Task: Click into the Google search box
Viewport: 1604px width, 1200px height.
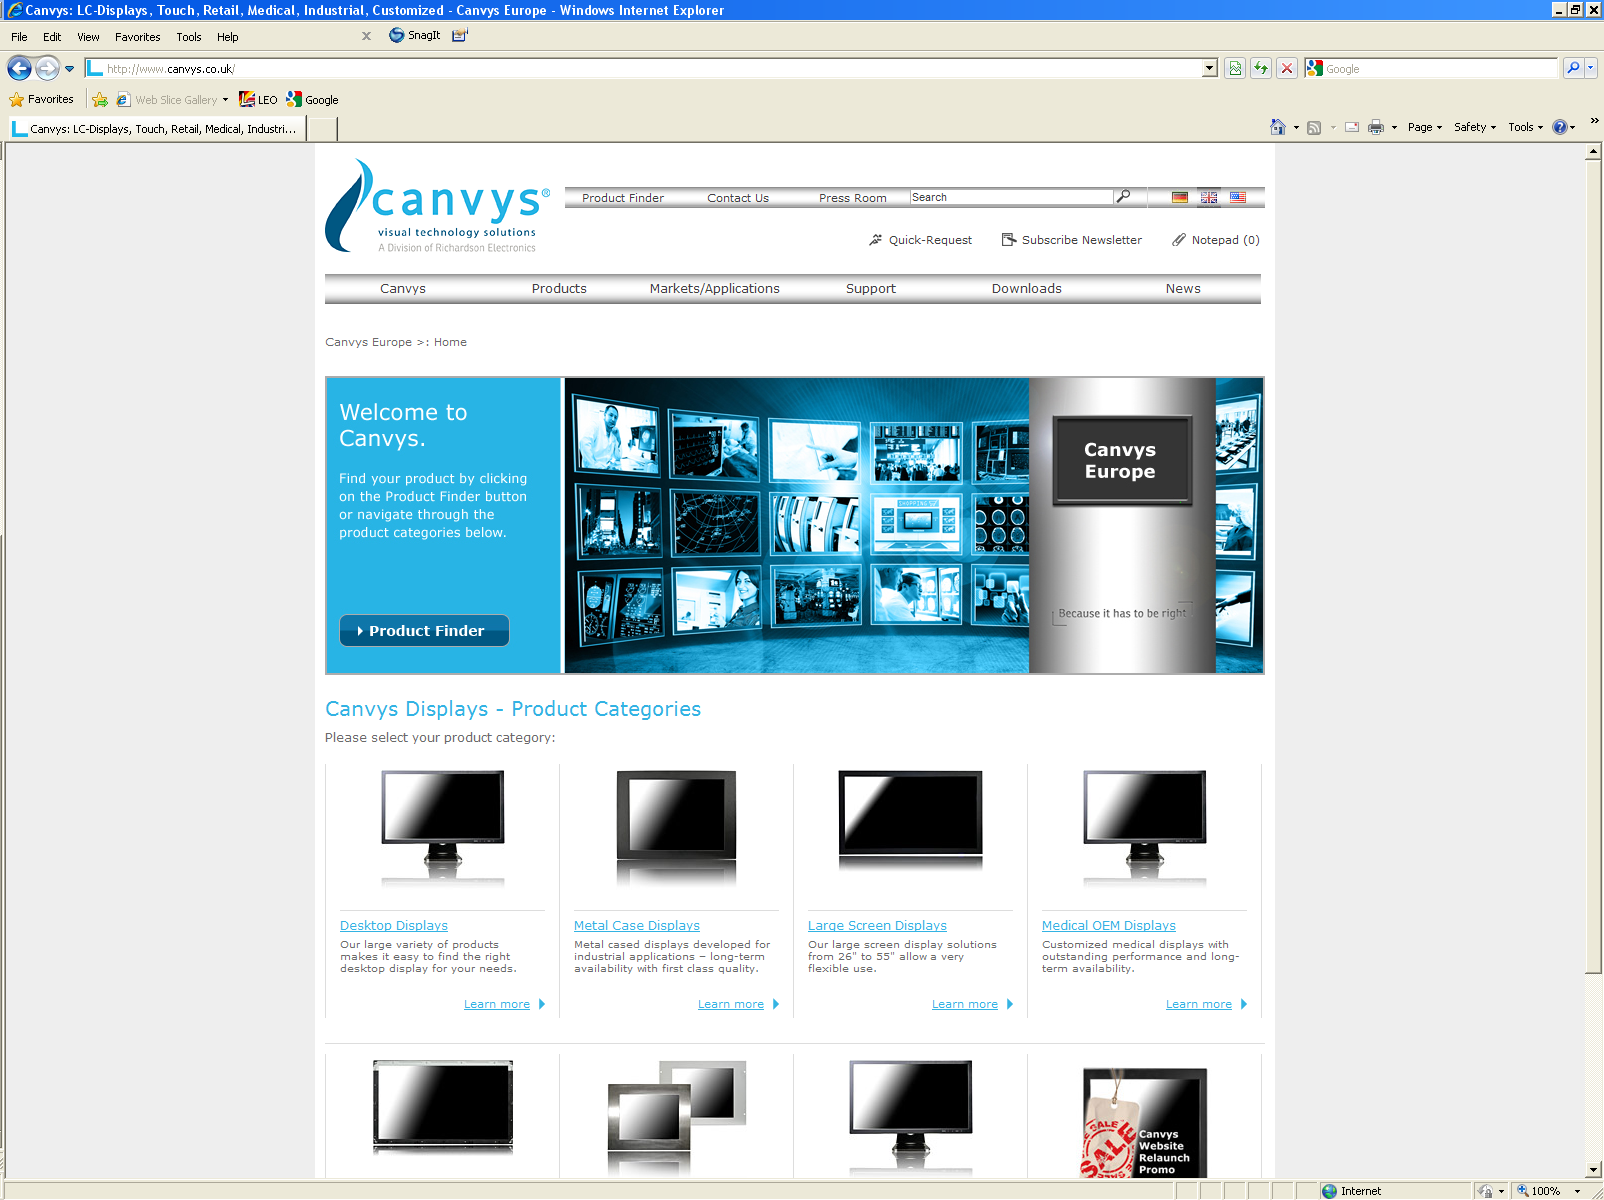Action: [1440, 68]
